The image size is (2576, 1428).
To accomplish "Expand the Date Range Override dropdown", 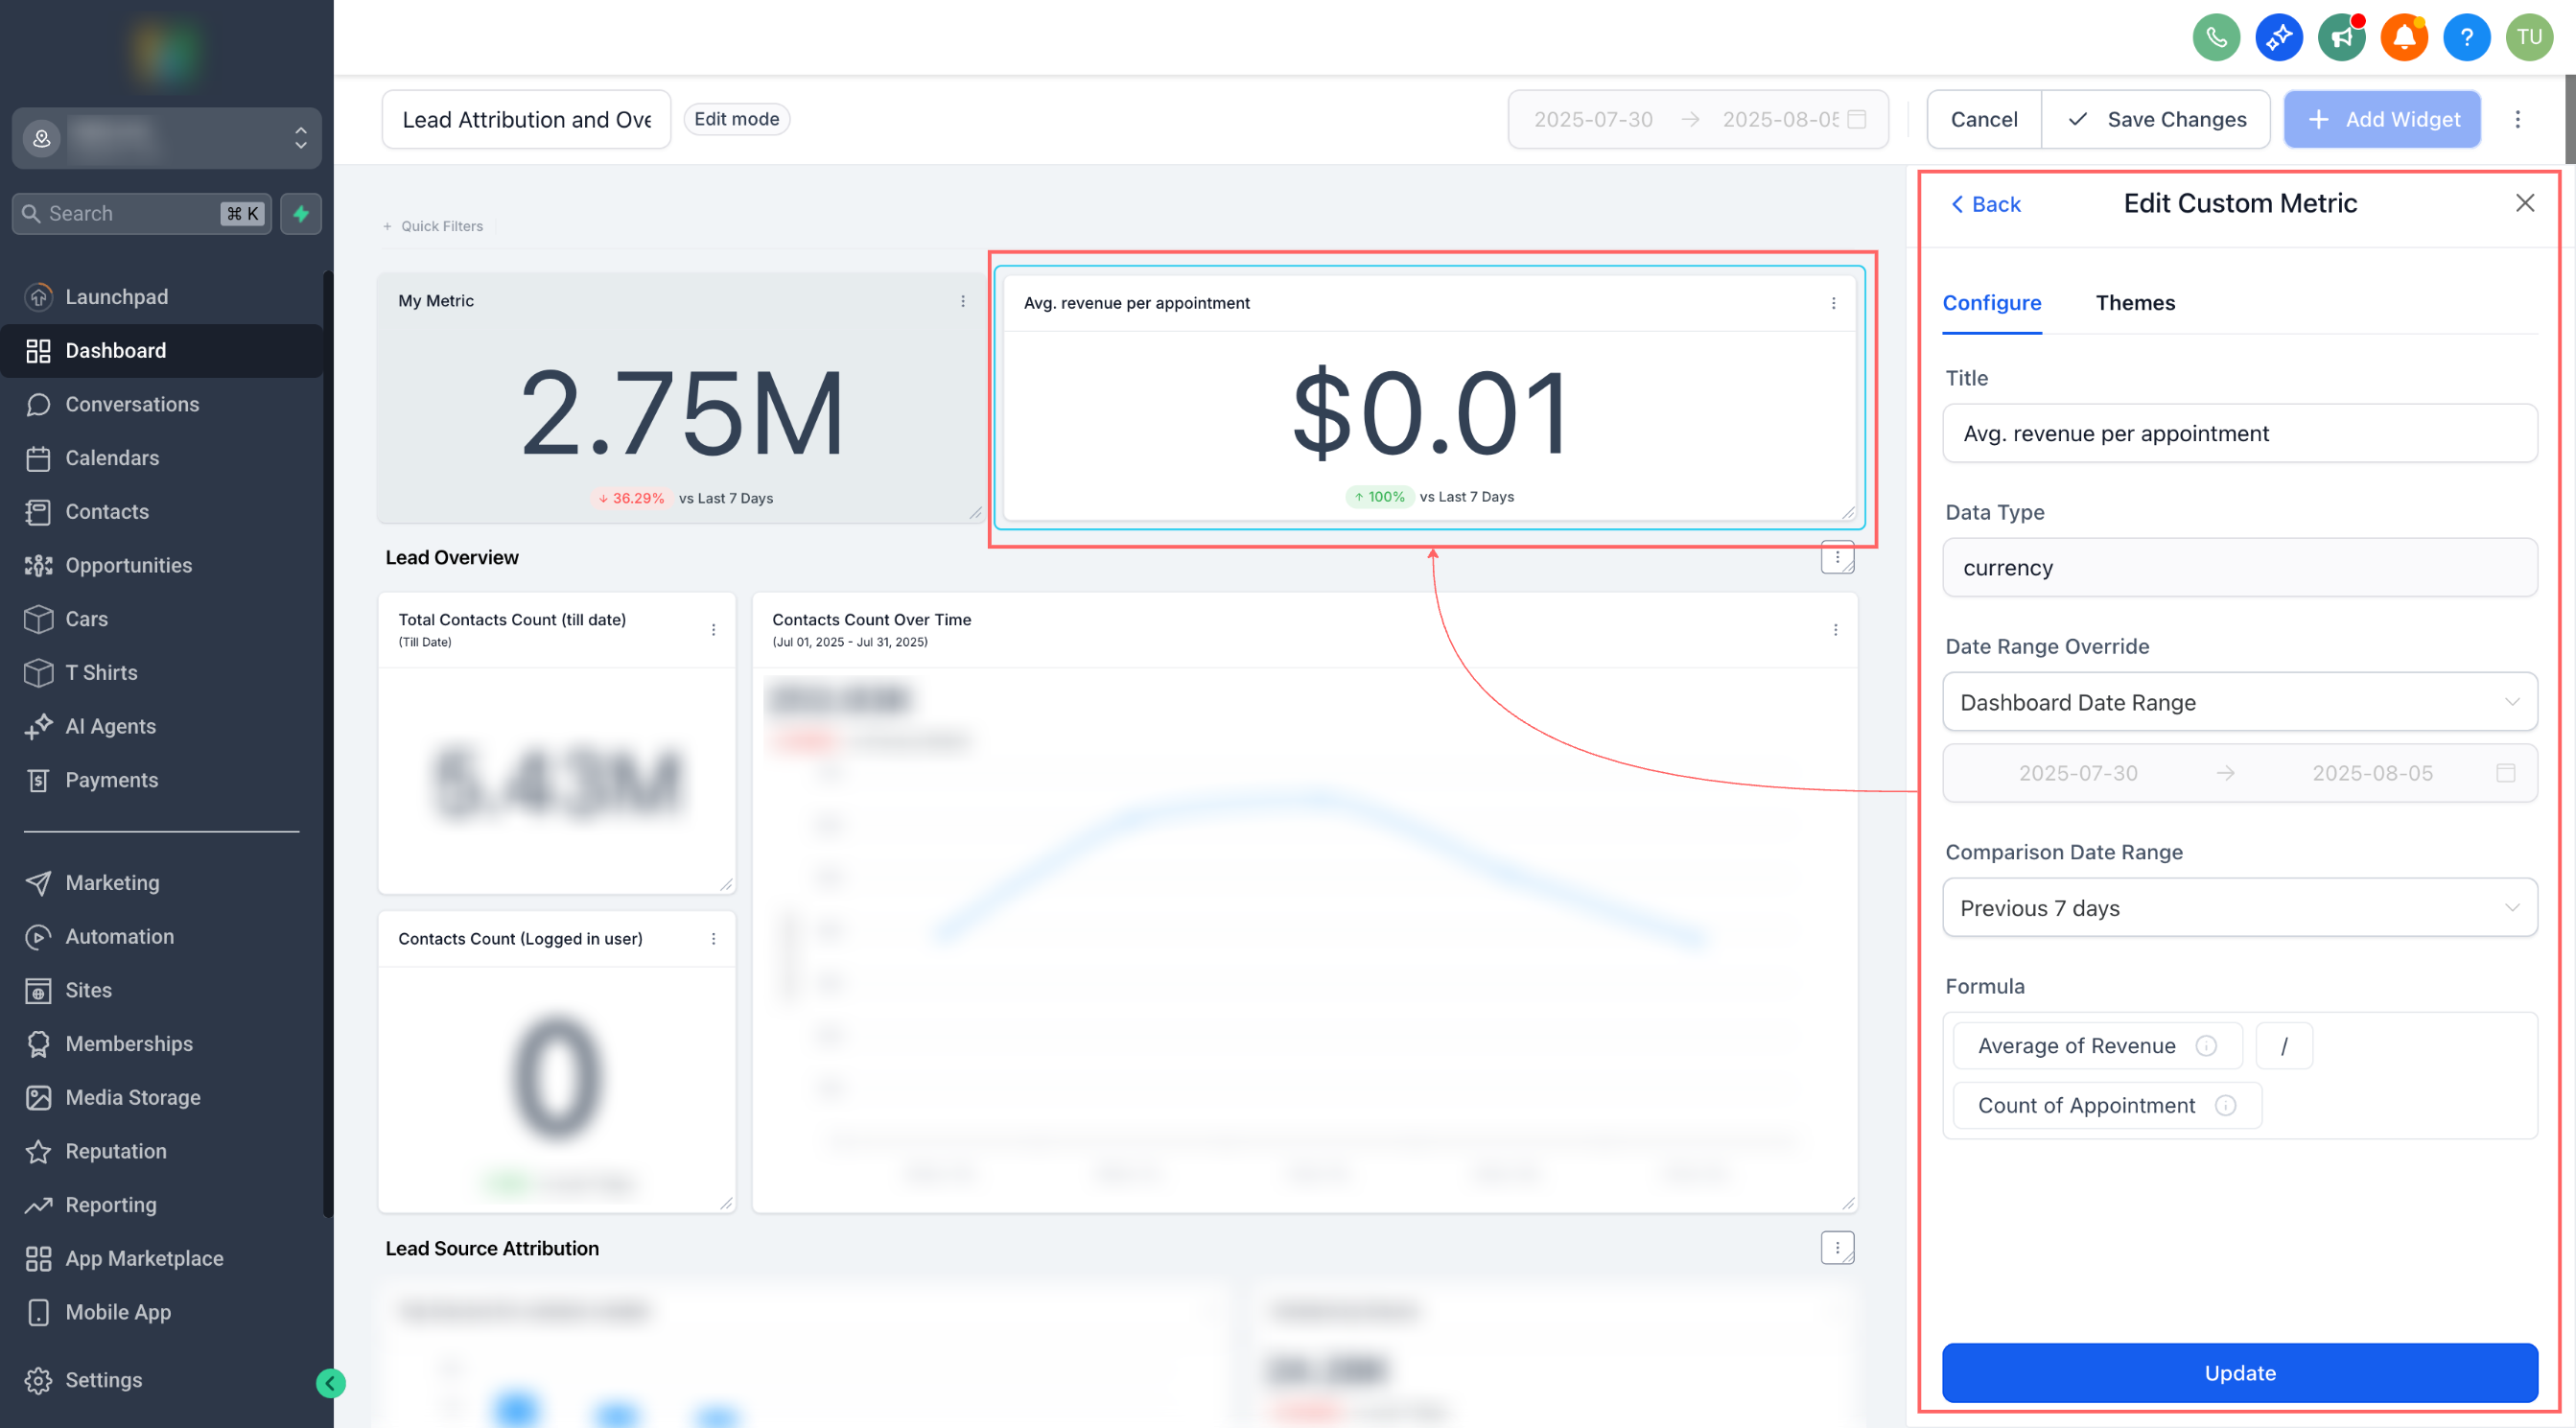I will 2239,702.
